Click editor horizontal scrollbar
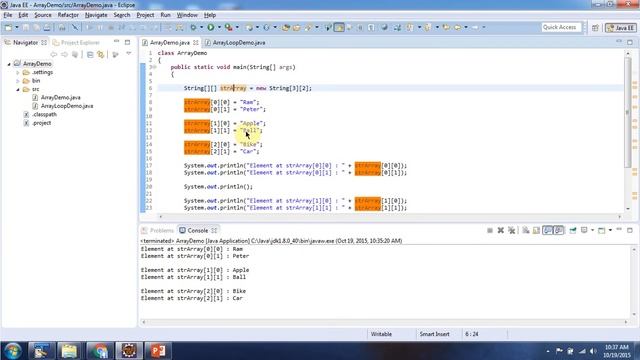The image size is (640, 360). point(390,217)
